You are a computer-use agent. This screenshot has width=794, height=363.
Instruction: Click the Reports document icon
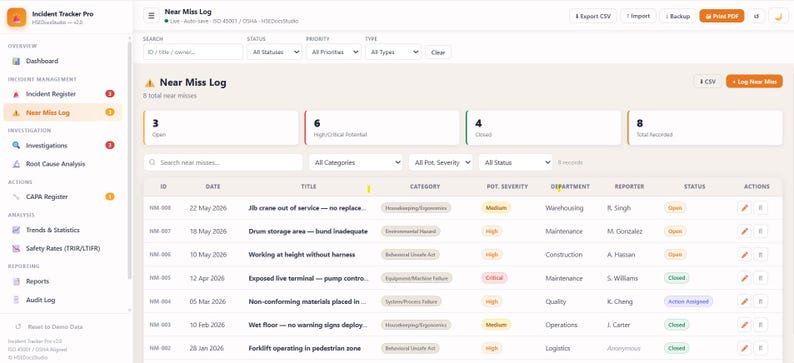tap(16, 281)
